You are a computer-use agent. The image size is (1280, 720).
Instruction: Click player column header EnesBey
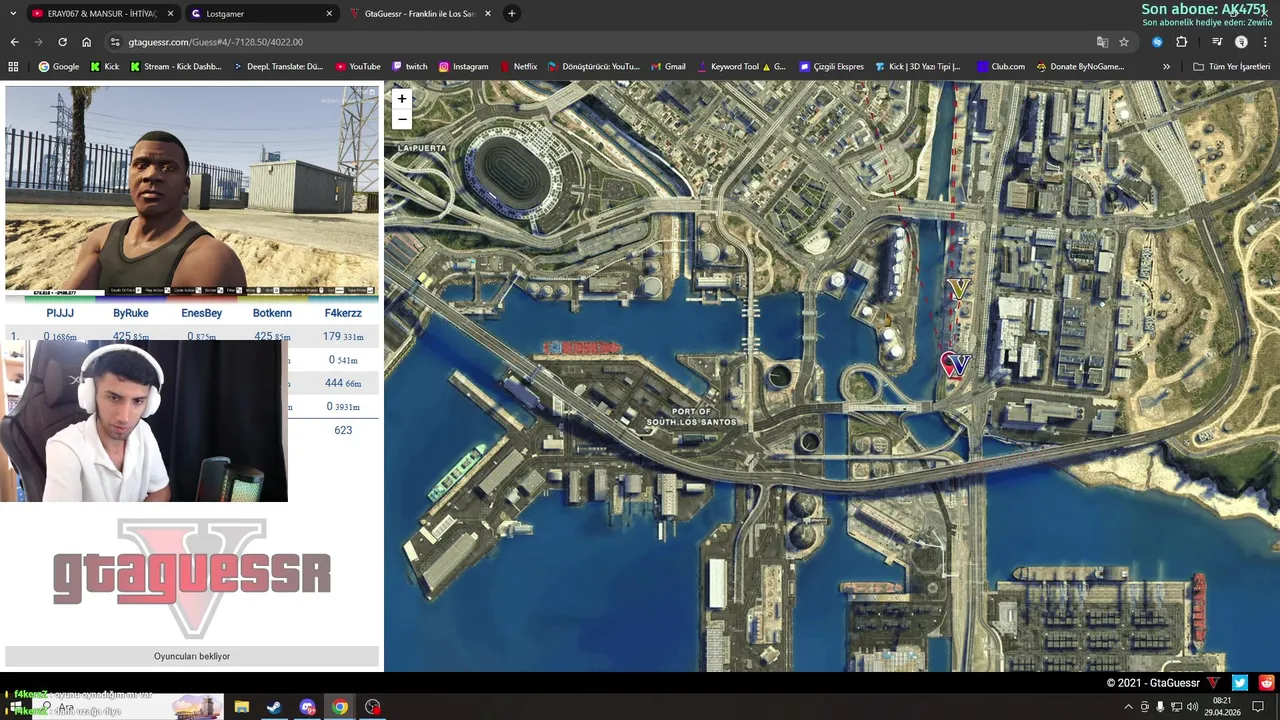click(201, 313)
